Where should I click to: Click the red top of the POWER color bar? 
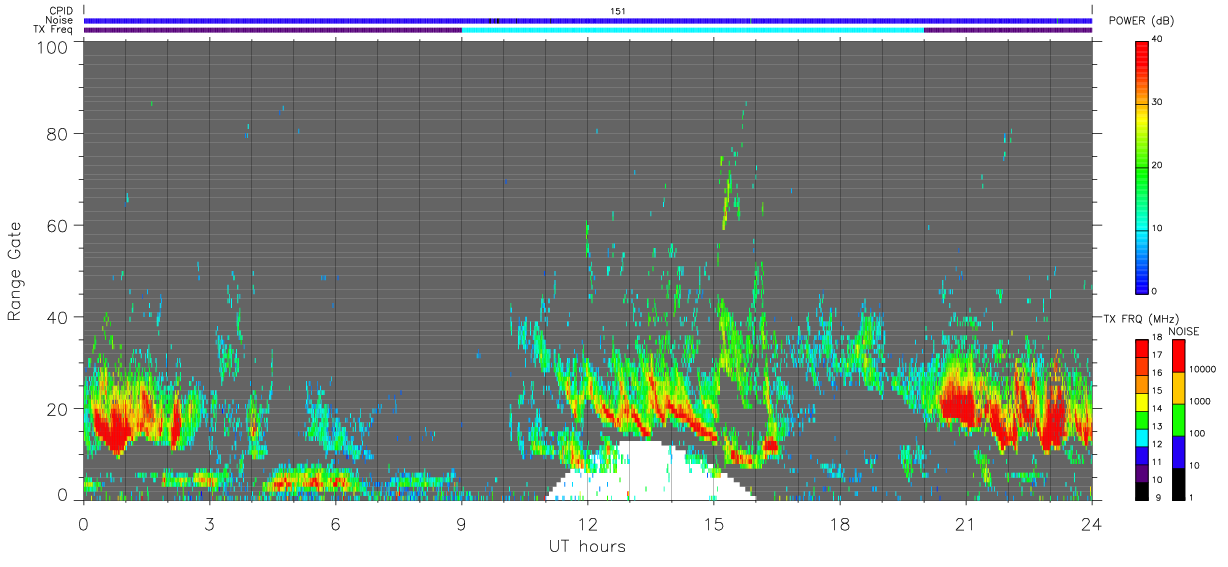[x=1142, y=55]
